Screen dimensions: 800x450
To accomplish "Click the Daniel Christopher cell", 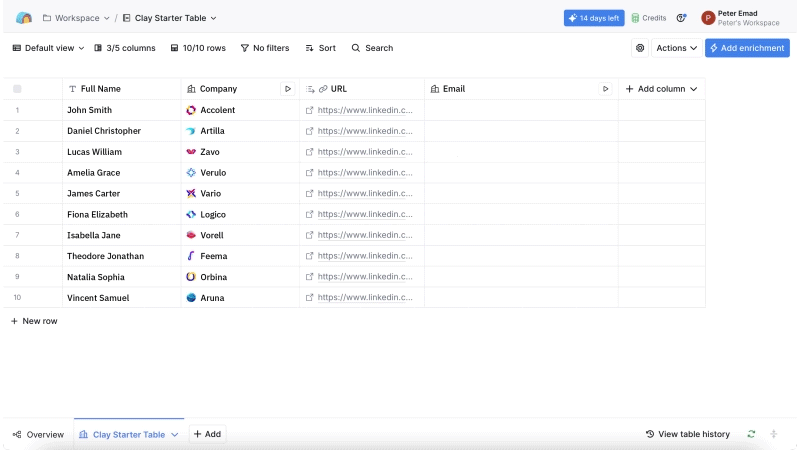I will pos(121,131).
